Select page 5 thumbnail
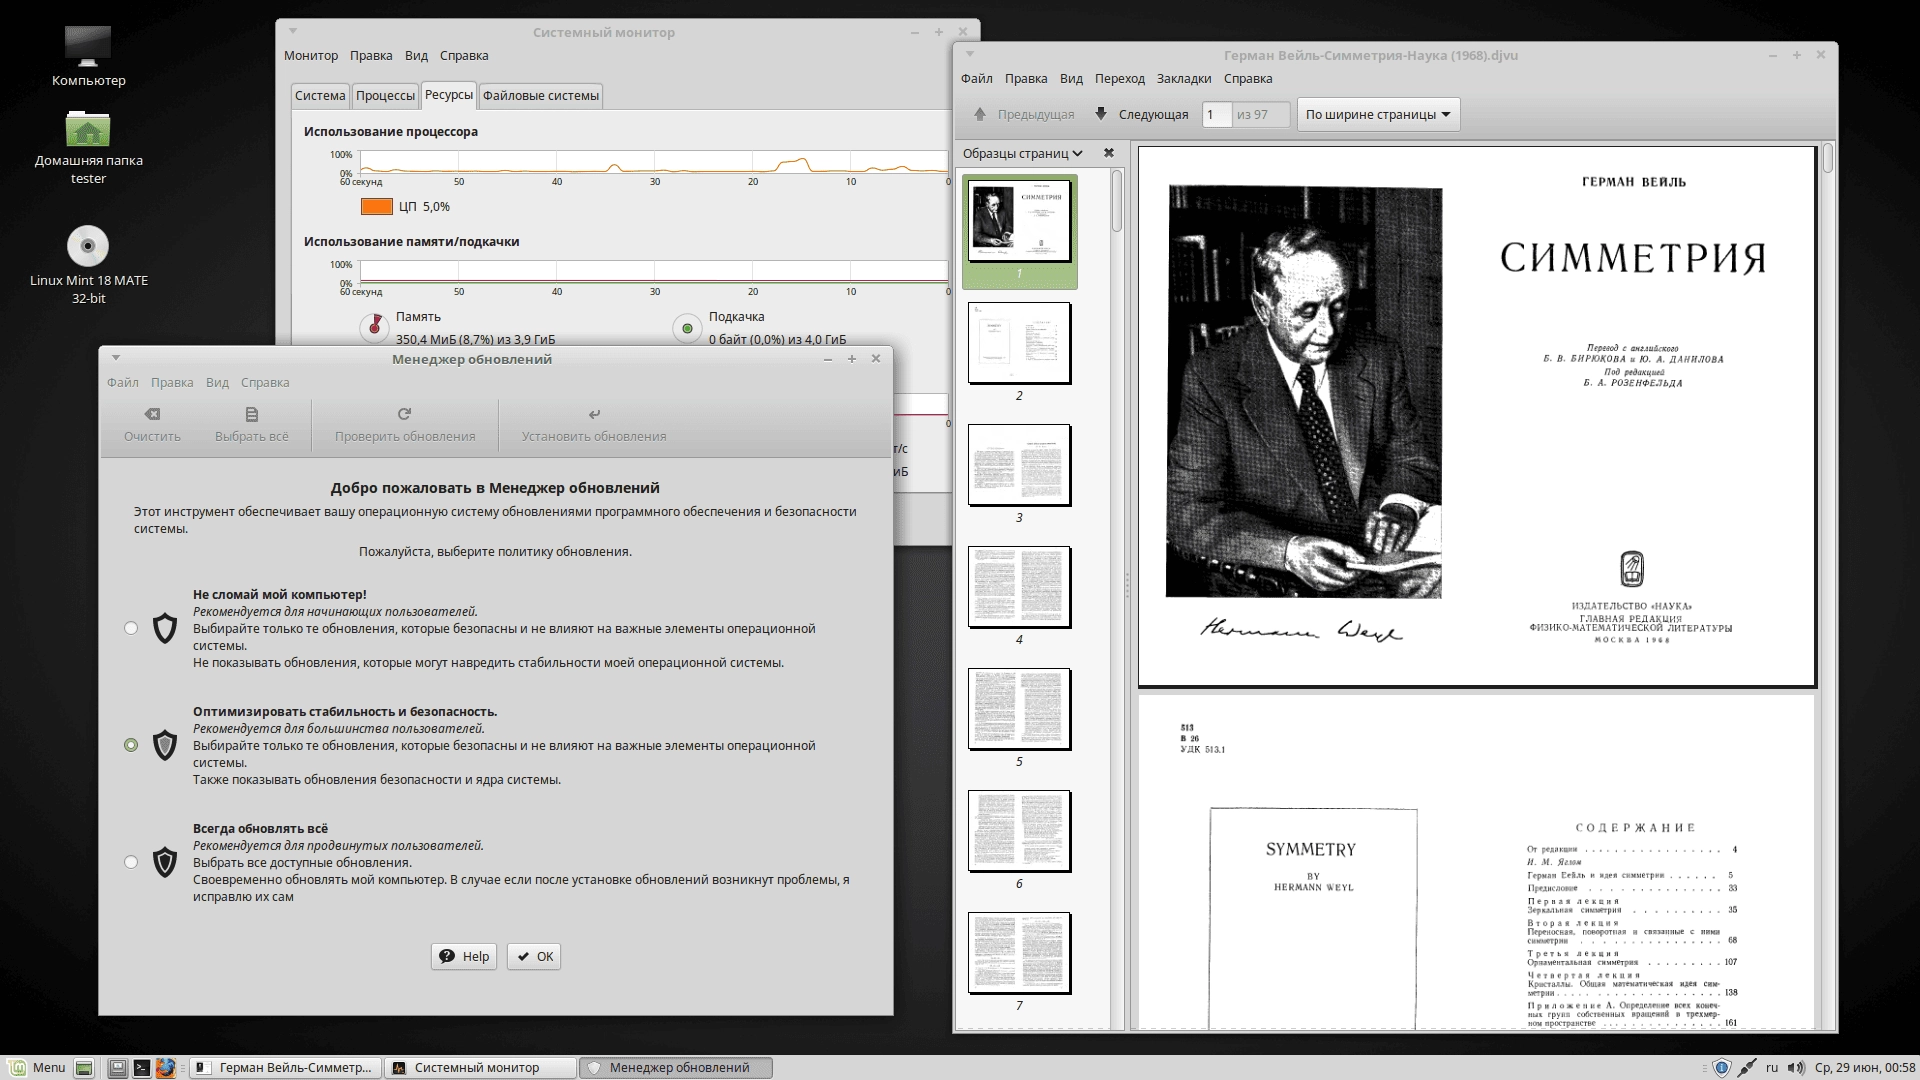 tap(1019, 709)
